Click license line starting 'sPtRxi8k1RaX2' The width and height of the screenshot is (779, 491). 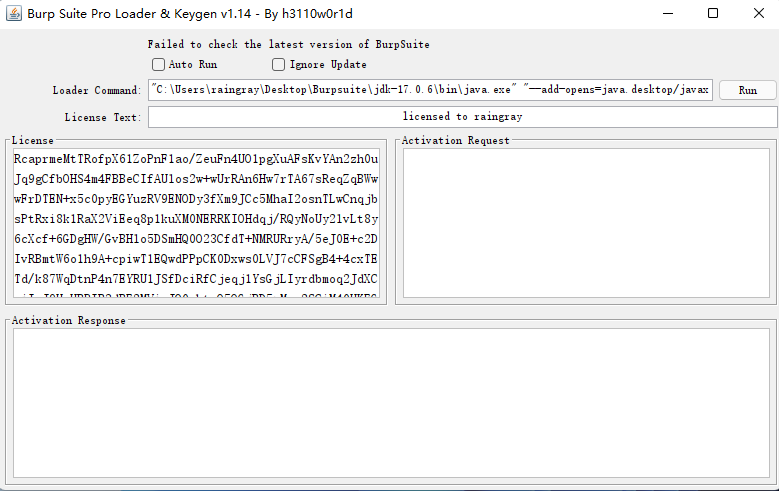196,219
